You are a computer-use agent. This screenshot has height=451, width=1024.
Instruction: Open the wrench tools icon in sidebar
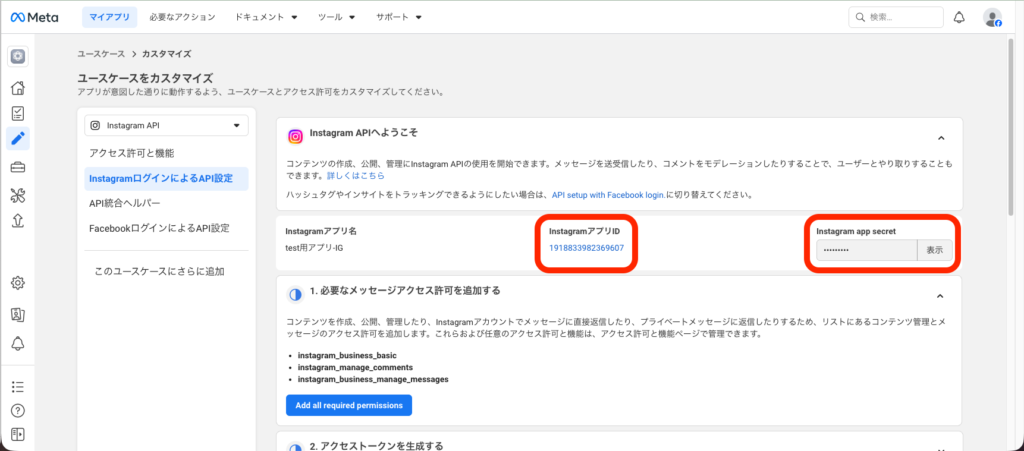(x=17, y=194)
